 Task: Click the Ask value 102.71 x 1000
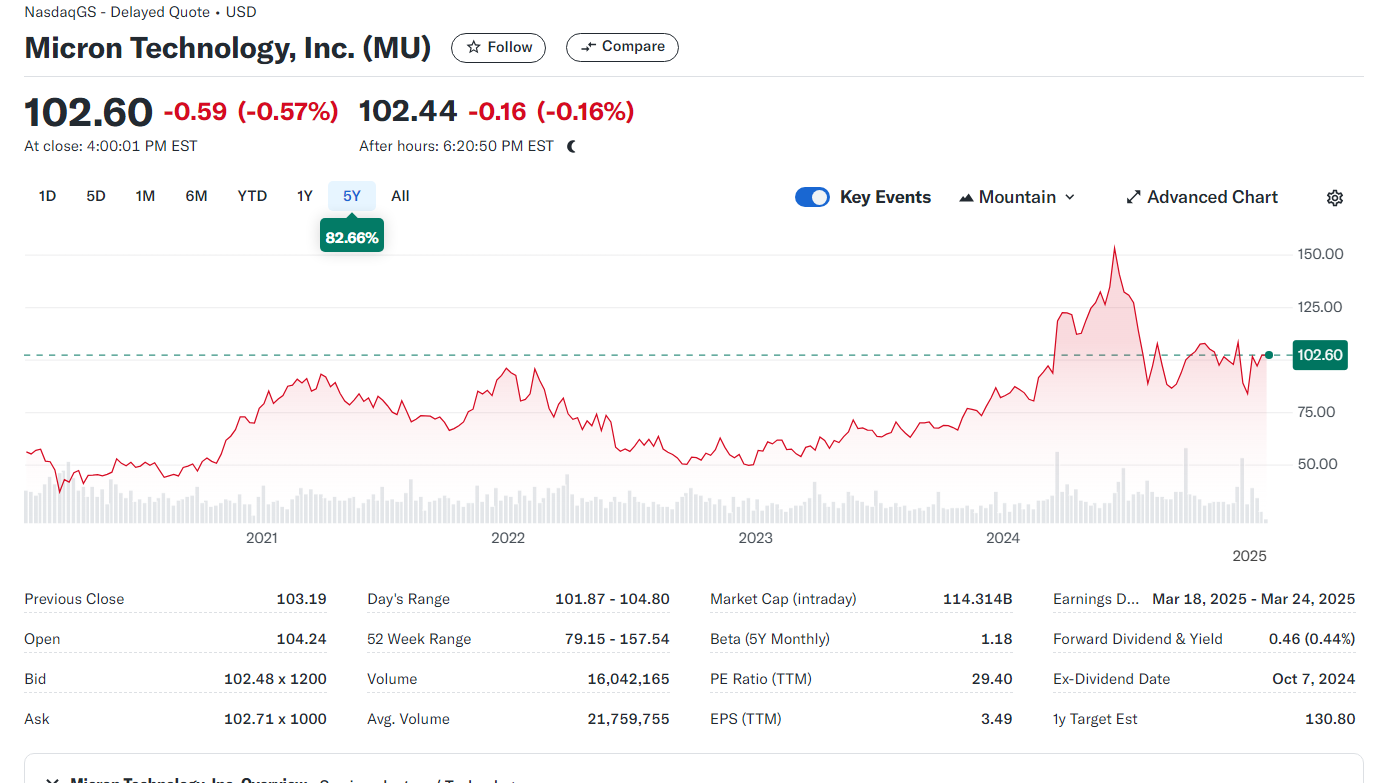275,719
